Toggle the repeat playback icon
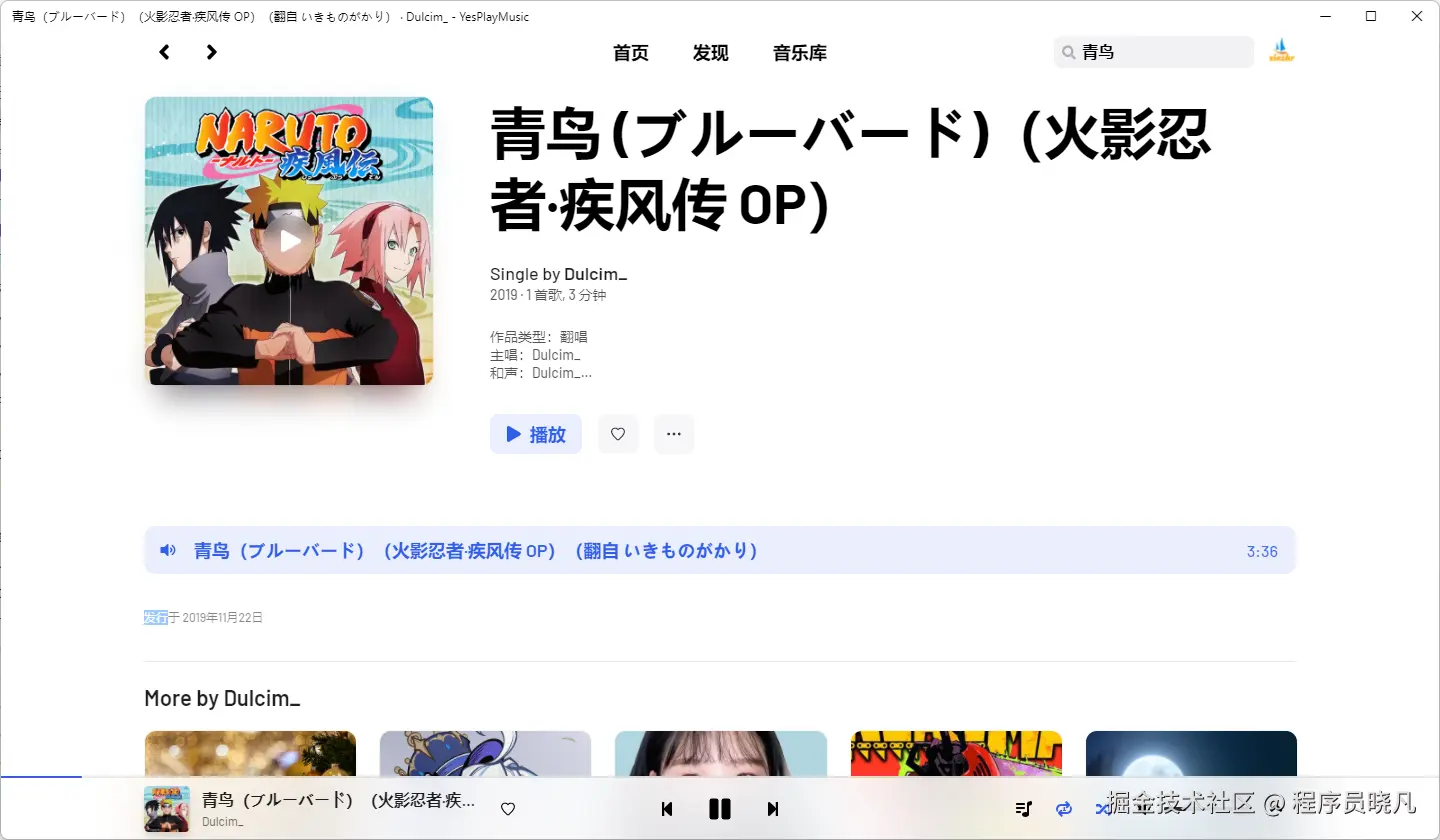This screenshot has height=840, width=1440. pos(1063,809)
